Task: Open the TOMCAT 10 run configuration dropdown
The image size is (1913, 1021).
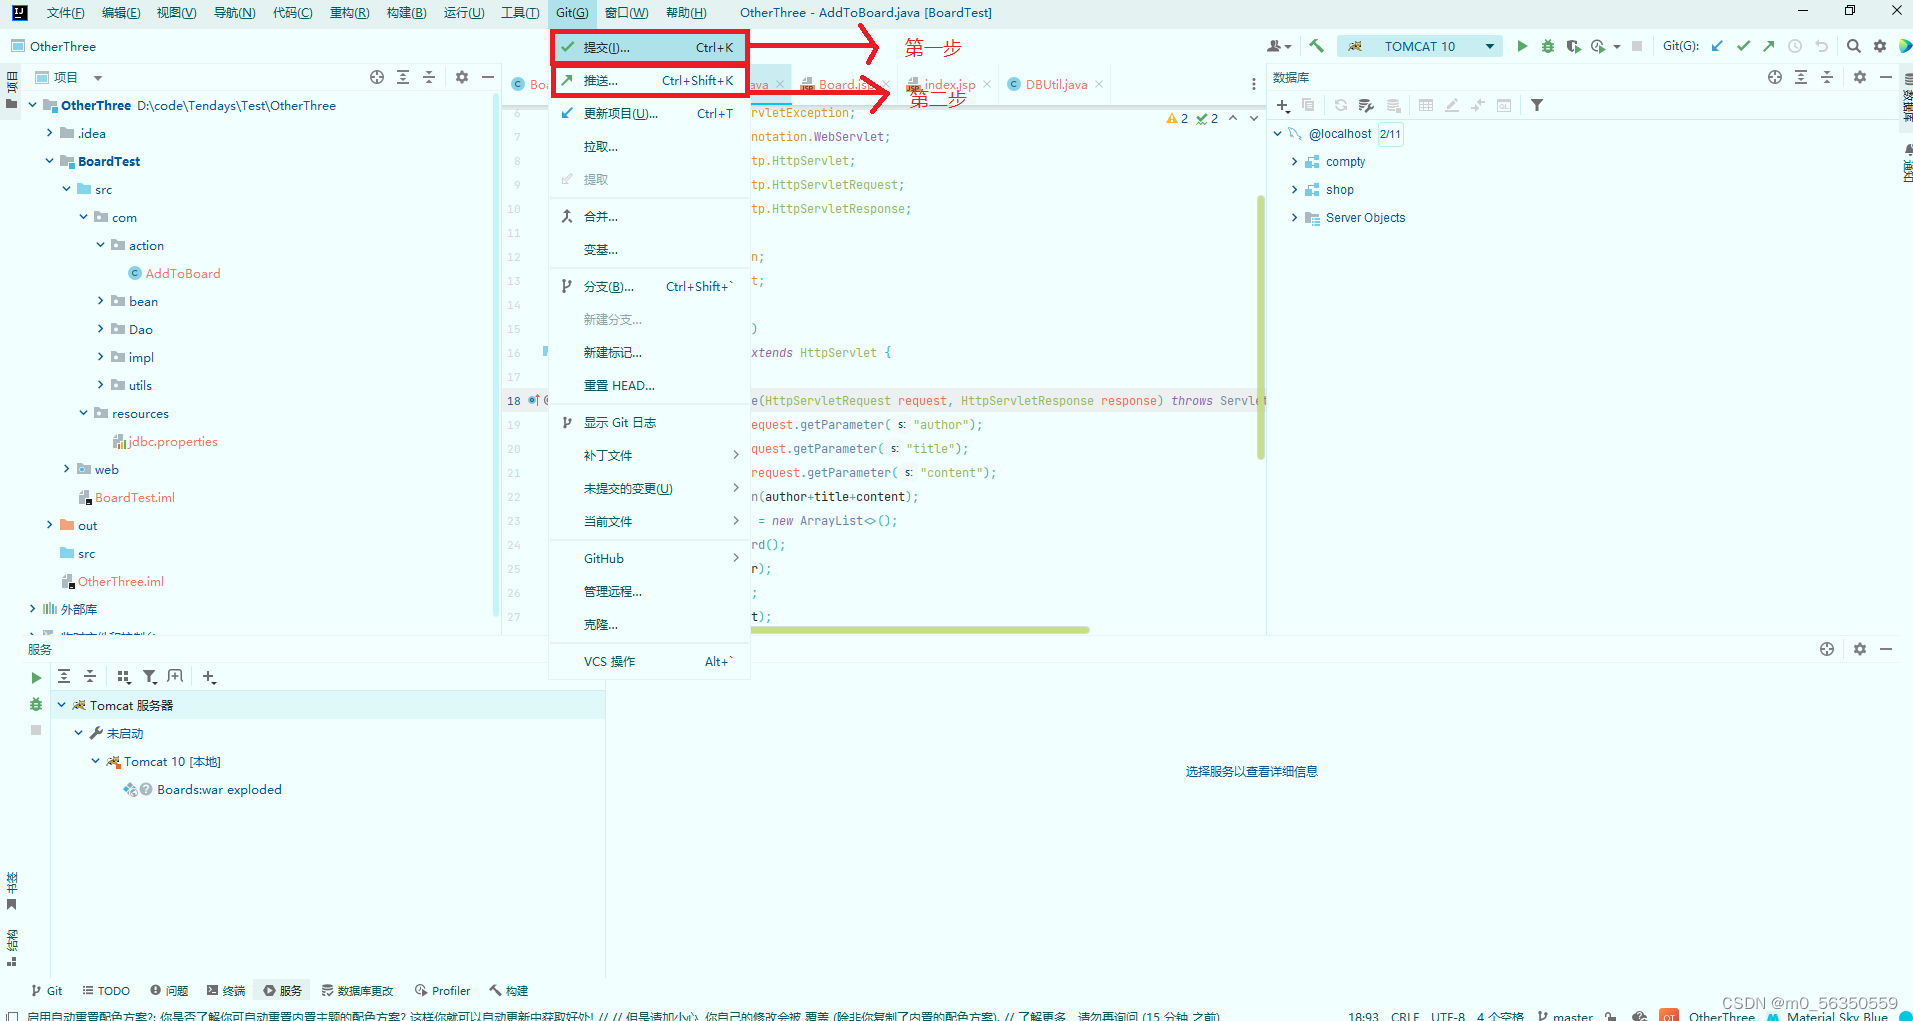Action: click(x=1489, y=46)
